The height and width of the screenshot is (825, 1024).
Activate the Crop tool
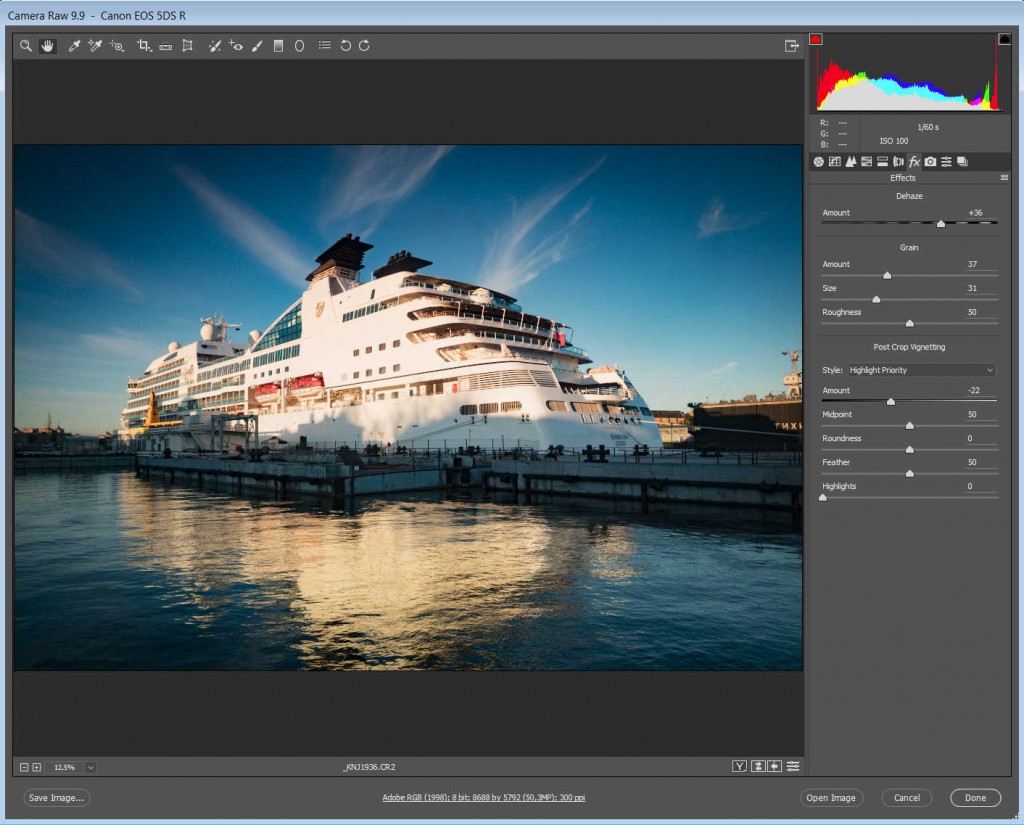tap(144, 46)
